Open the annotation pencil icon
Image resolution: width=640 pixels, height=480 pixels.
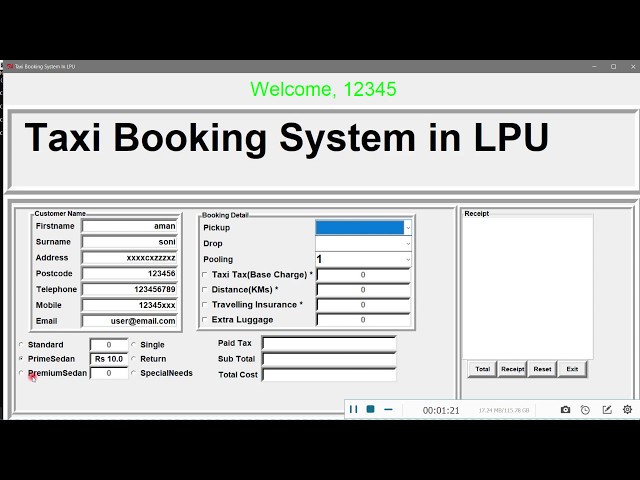point(607,409)
